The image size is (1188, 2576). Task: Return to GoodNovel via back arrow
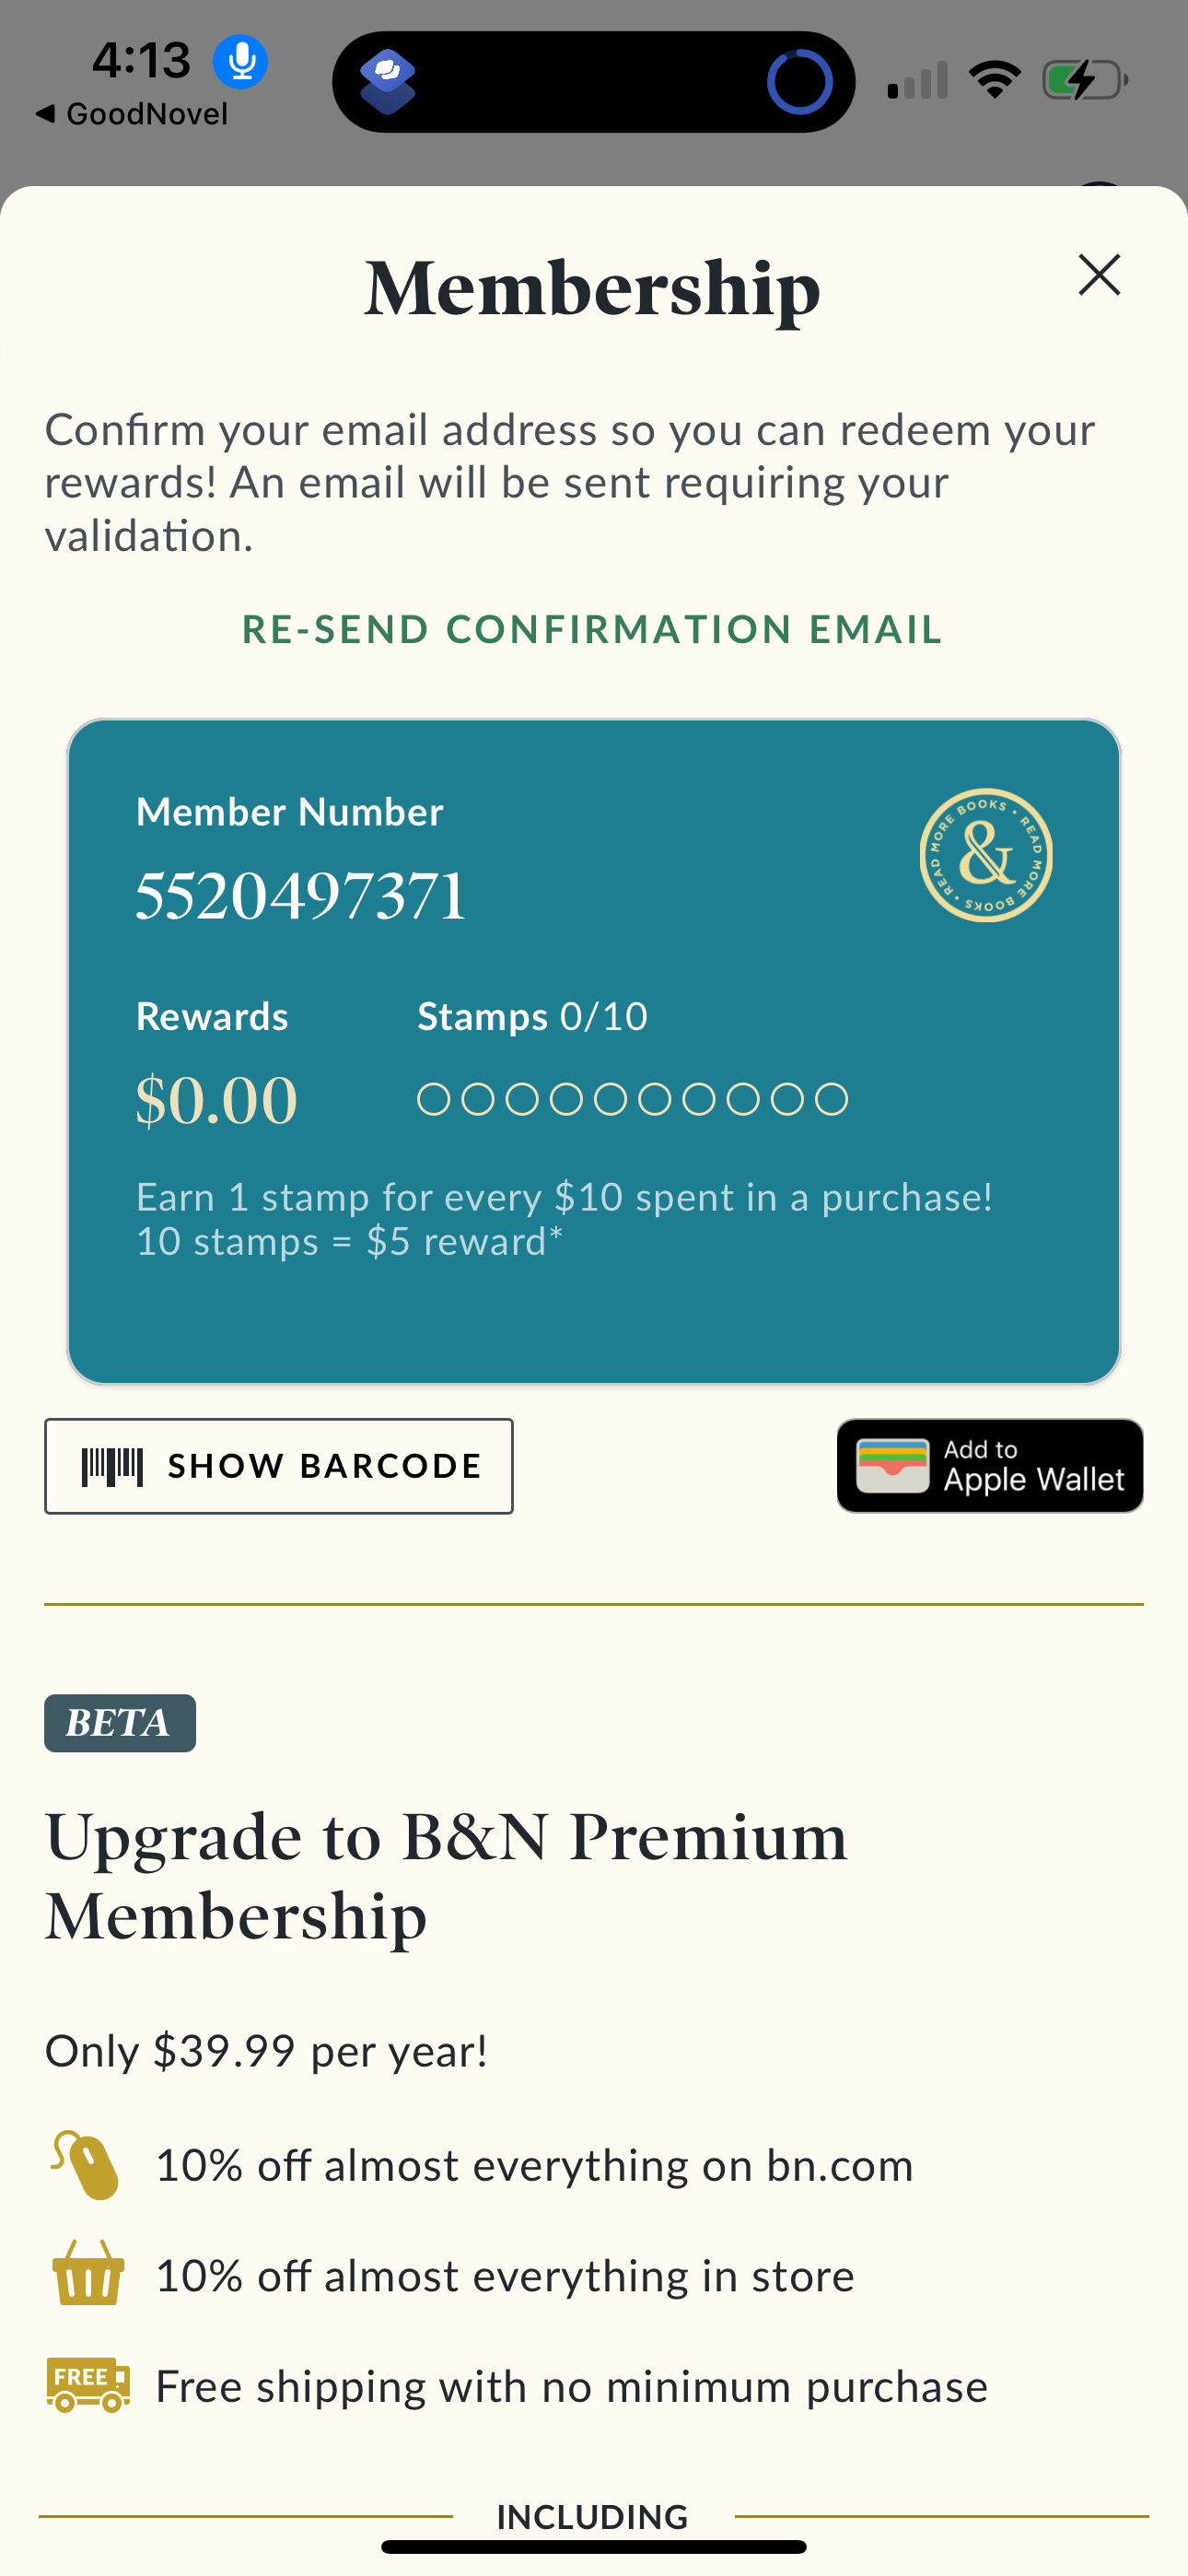[131, 114]
